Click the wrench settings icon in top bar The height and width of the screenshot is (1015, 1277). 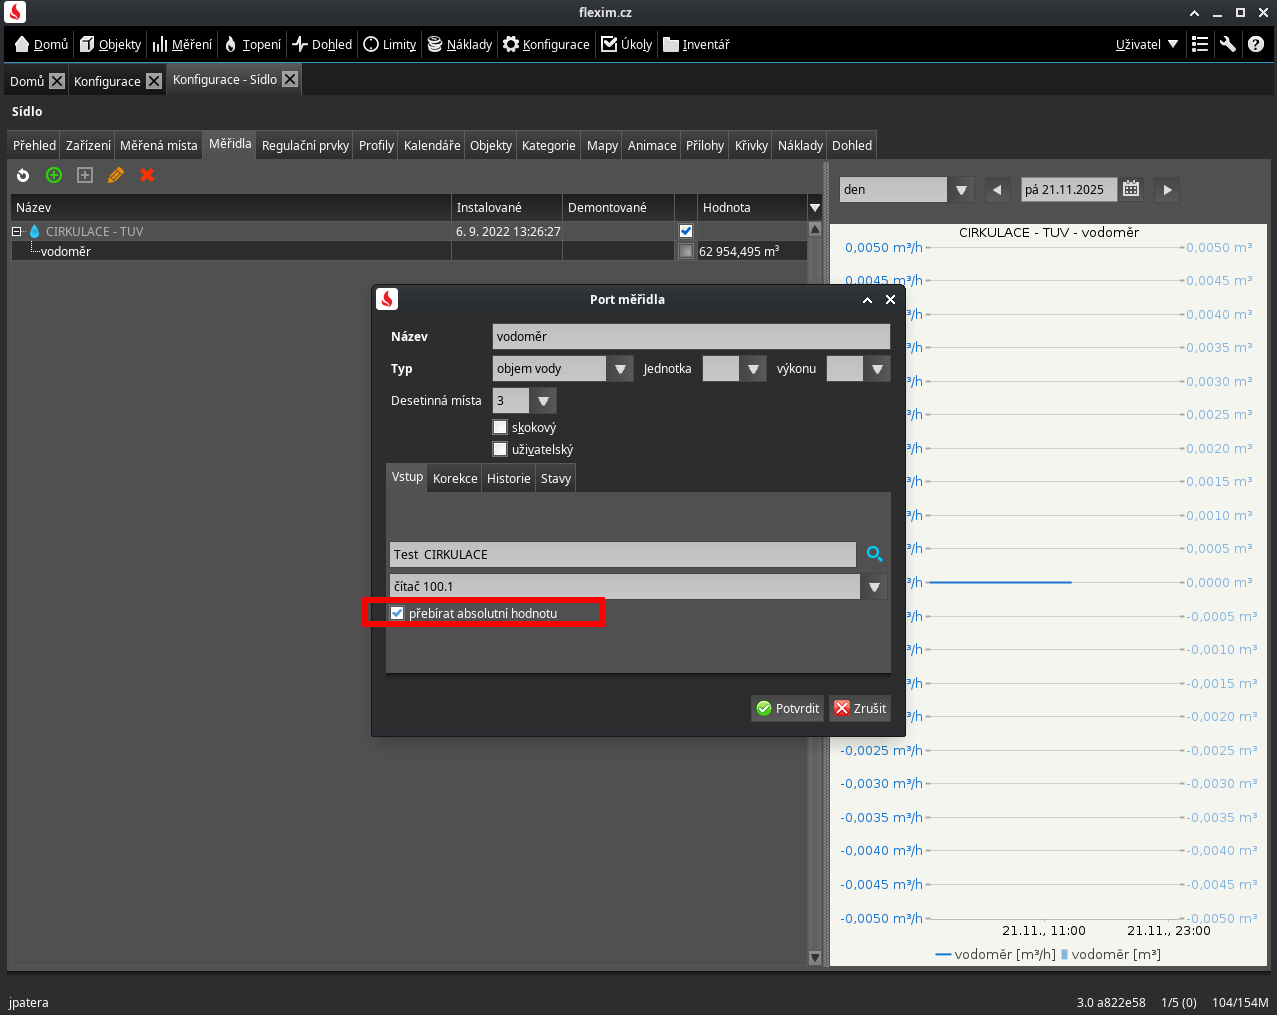tap(1228, 44)
